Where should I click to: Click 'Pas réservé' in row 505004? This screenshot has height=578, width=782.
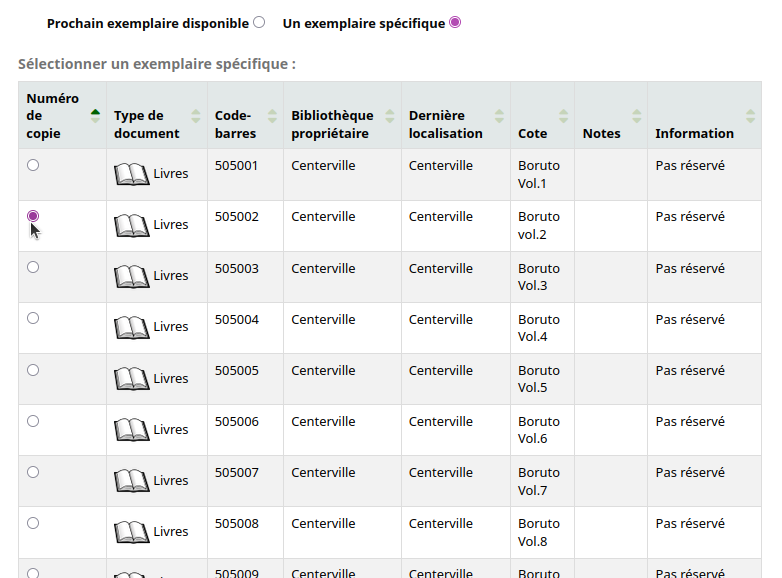point(690,319)
